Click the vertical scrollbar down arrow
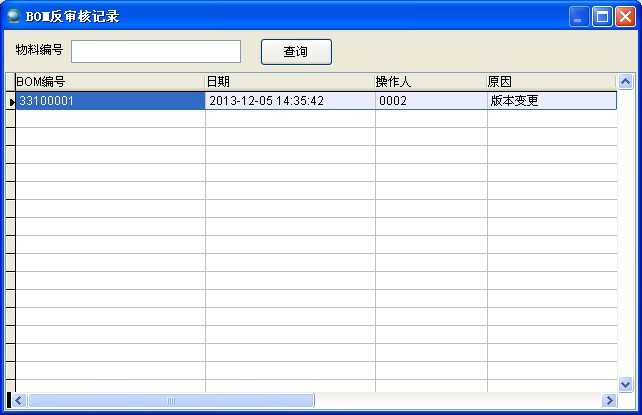The width and height of the screenshot is (642, 415). pyautogui.click(x=626, y=384)
